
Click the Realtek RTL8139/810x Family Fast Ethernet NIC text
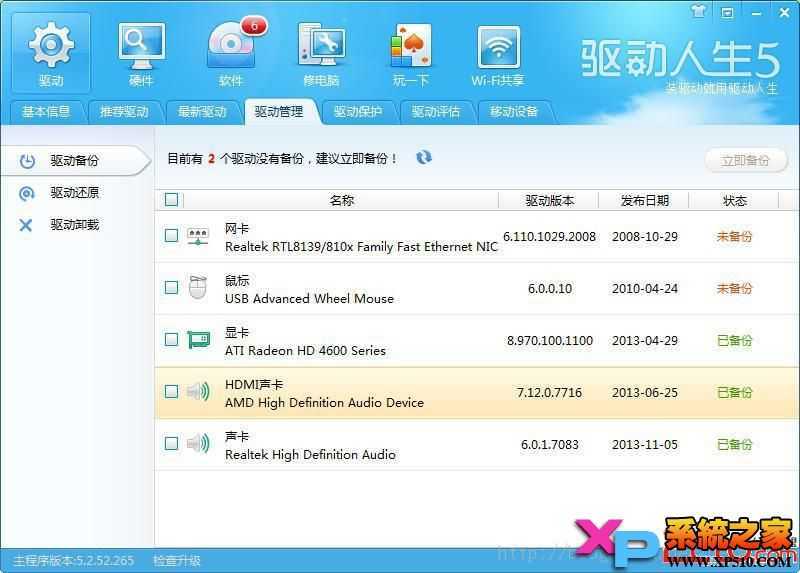coord(361,247)
